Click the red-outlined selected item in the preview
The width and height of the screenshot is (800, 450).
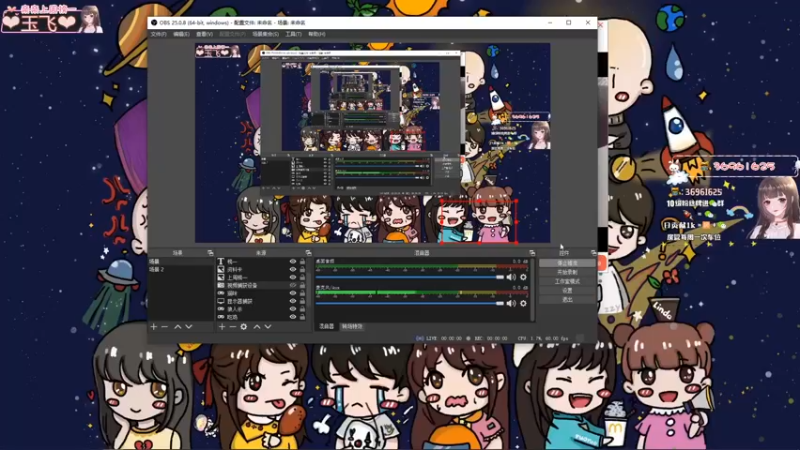pos(479,221)
